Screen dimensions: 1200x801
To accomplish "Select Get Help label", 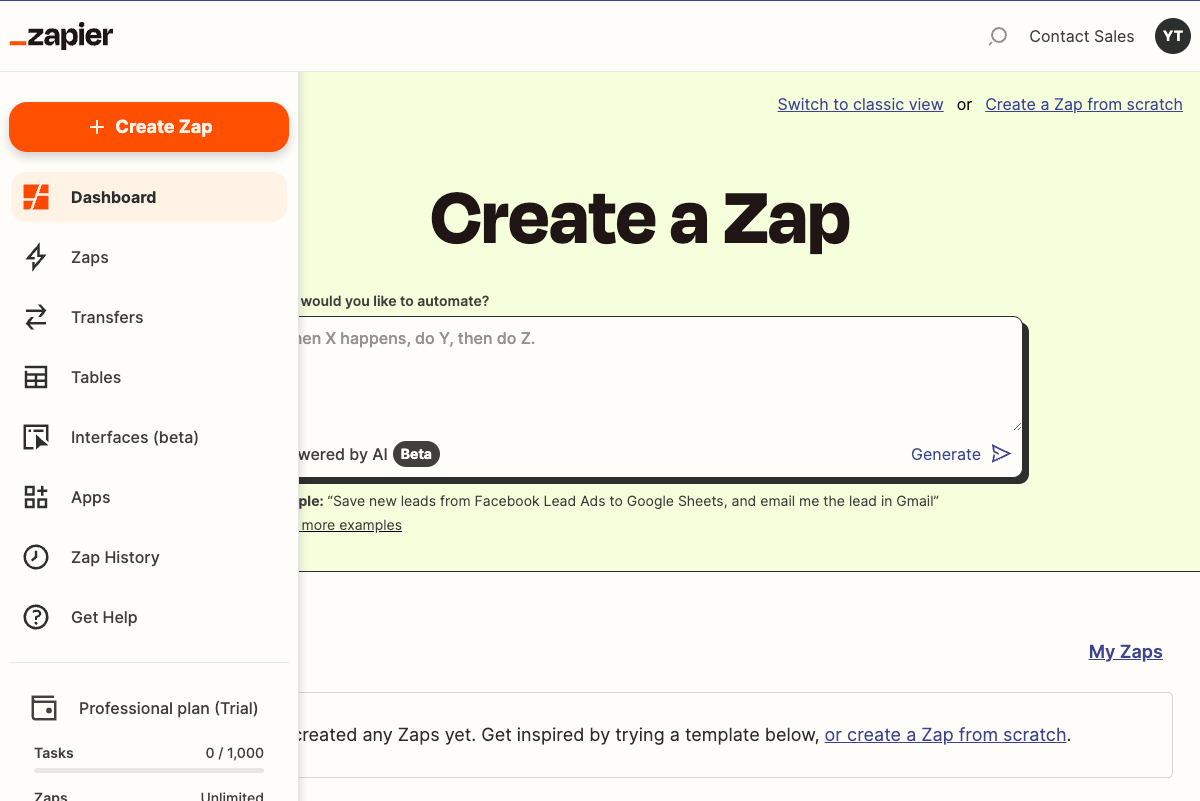I will tap(104, 617).
